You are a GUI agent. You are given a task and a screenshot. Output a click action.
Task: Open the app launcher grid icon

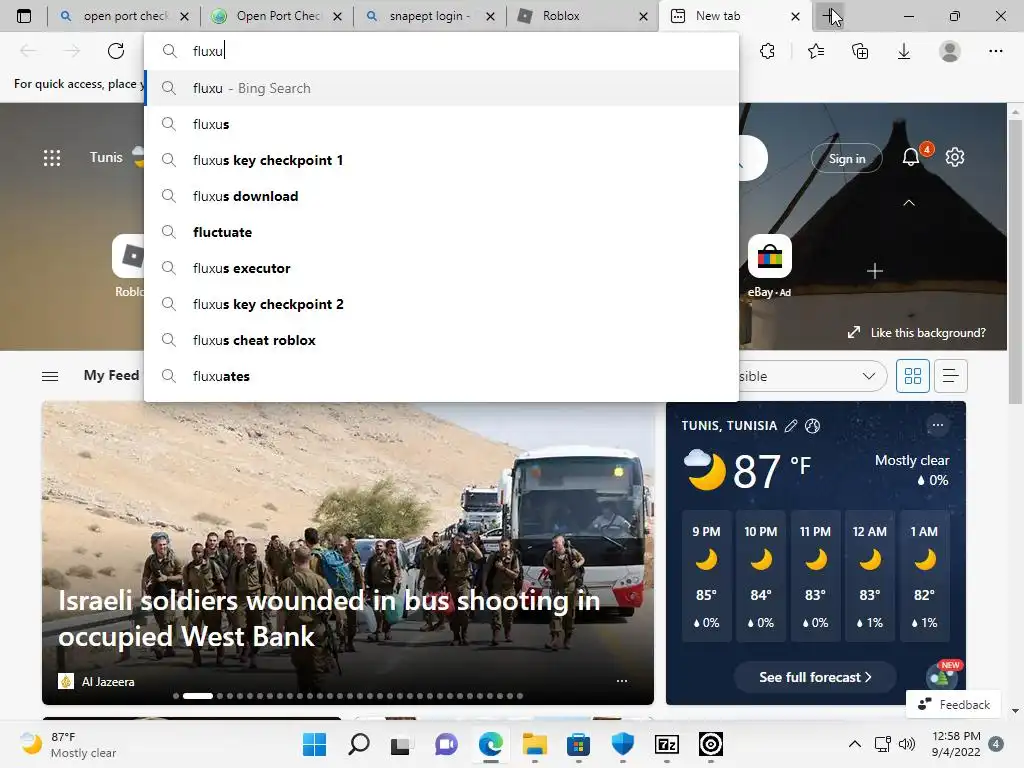[x=52, y=157]
